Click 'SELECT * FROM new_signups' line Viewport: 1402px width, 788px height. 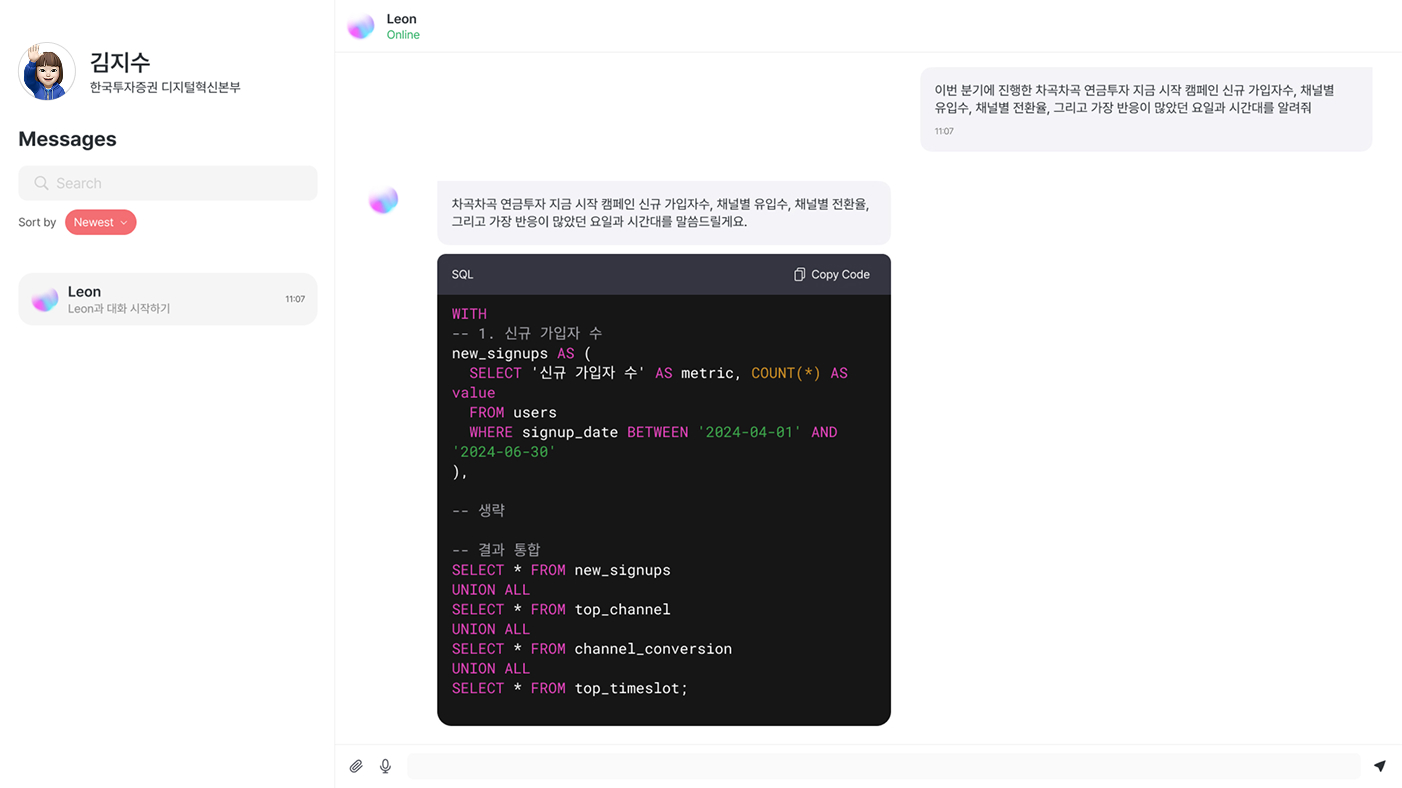pos(561,570)
